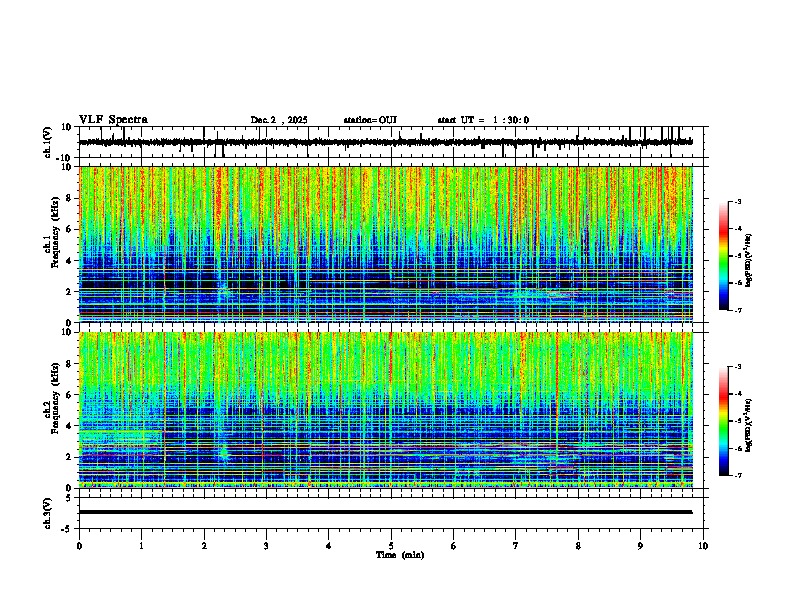Image resolution: width=792 pixels, height=612 pixels.
Task: Click time axis tick label "7"
Action: [x=516, y=546]
